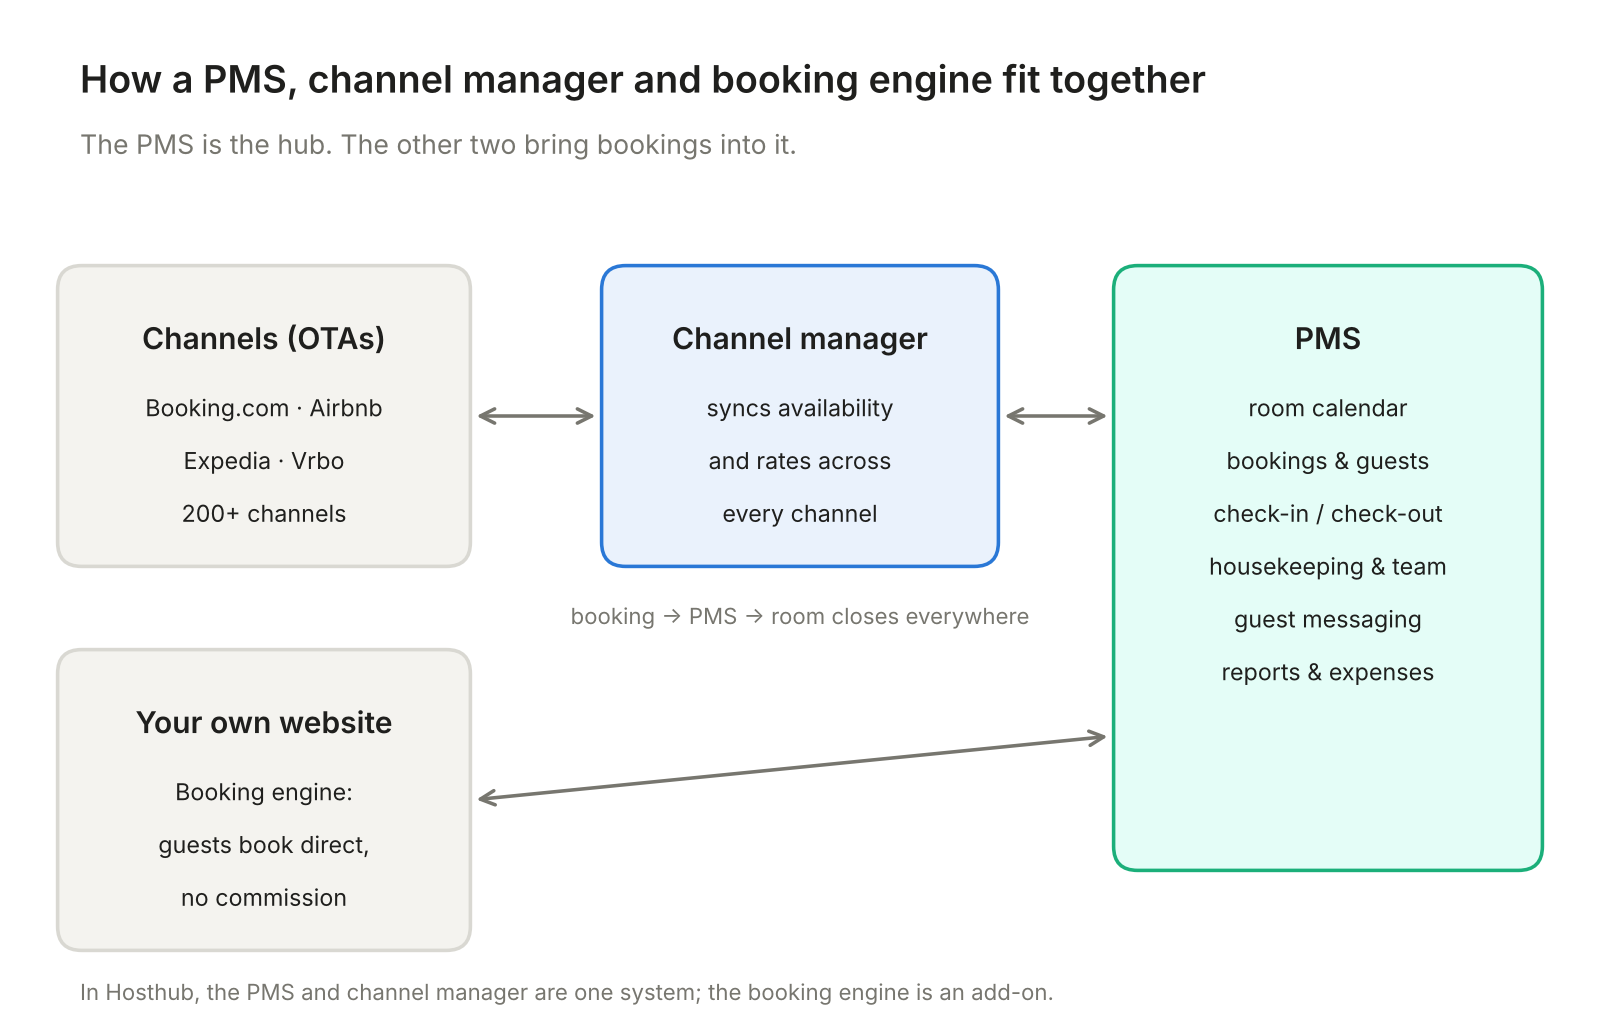Select the "200+ channels" text
Image resolution: width=1600 pixels, height=1024 pixels.
[264, 514]
